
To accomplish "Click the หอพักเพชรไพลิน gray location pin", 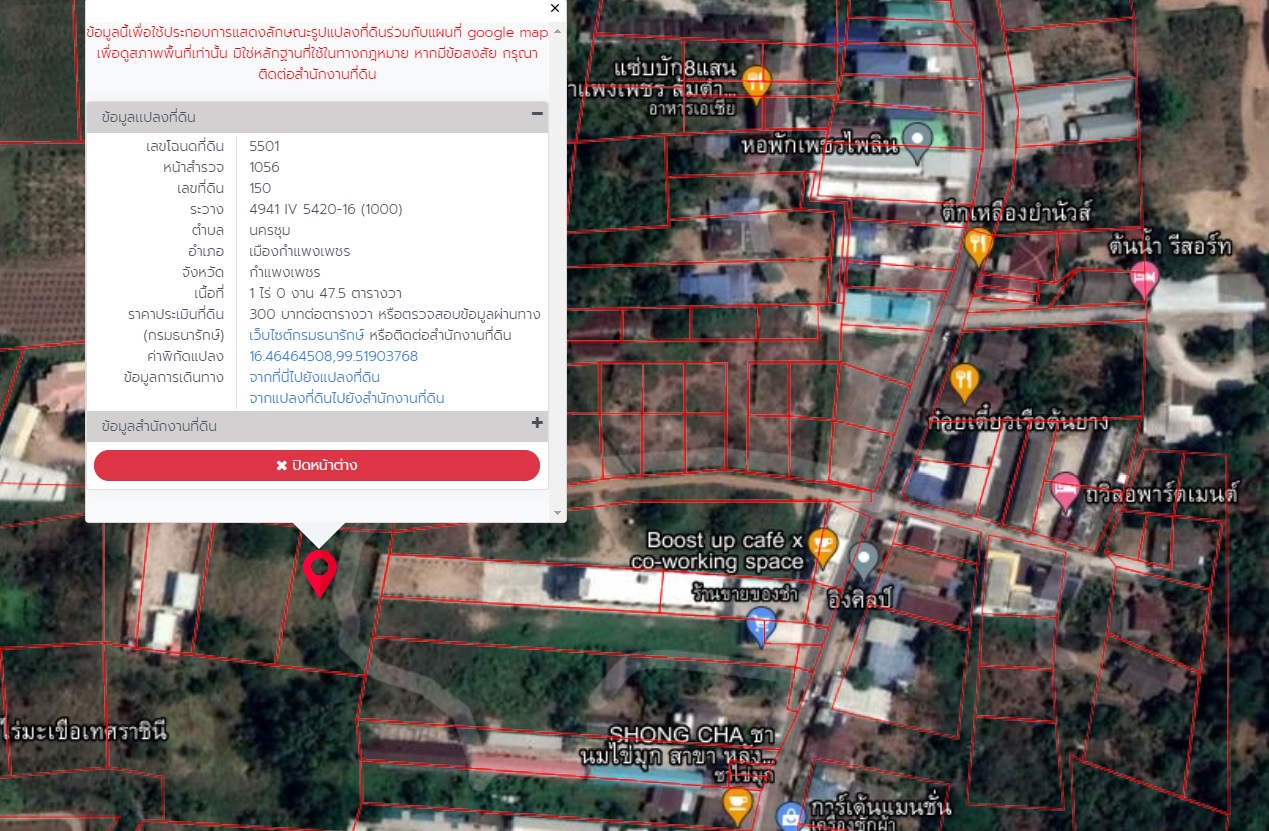I will (x=917, y=142).
